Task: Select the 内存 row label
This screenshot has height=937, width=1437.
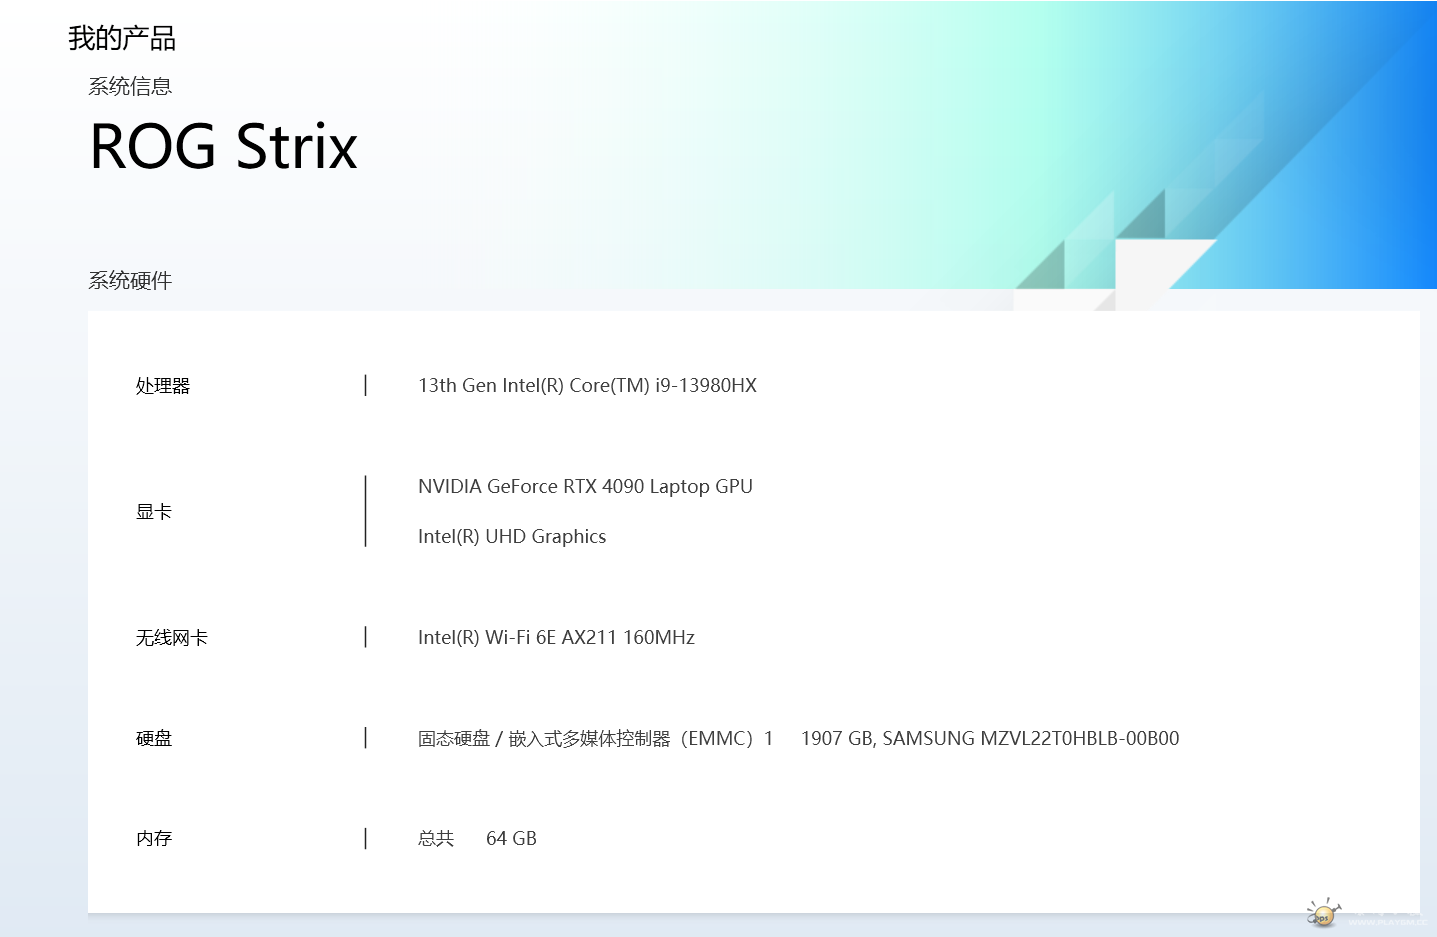Action: tap(154, 839)
